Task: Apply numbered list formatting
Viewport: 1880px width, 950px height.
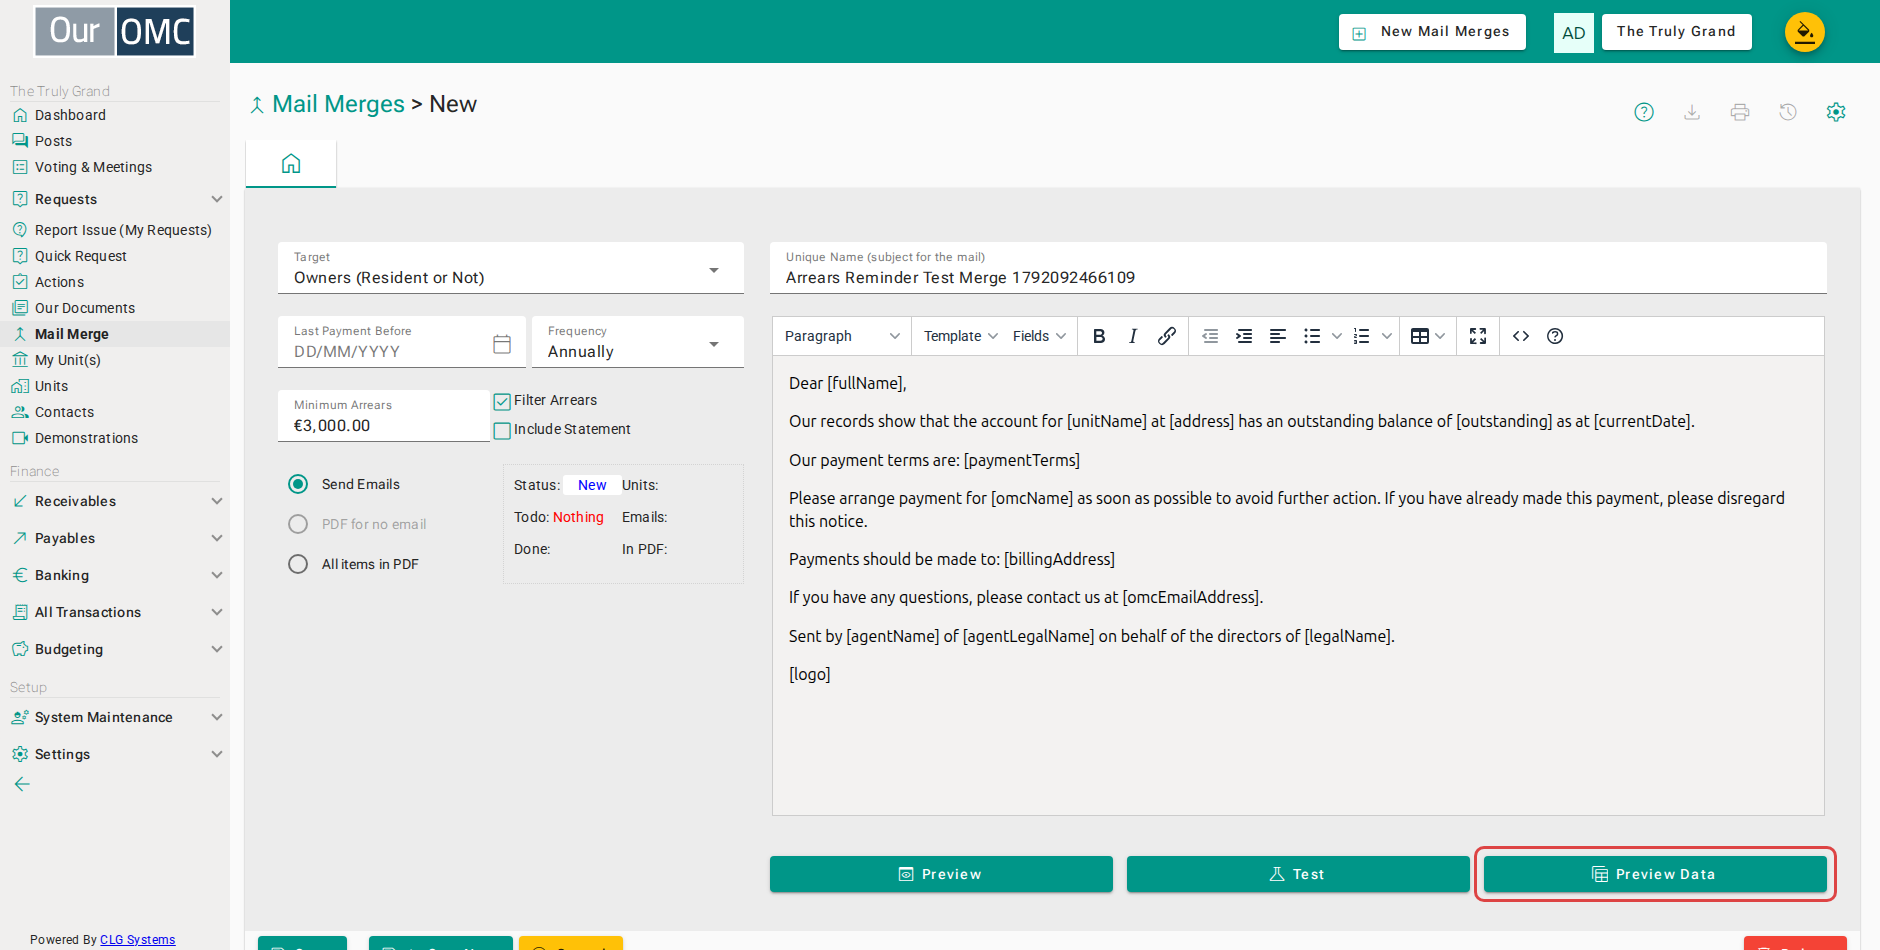Action: point(1362,336)
